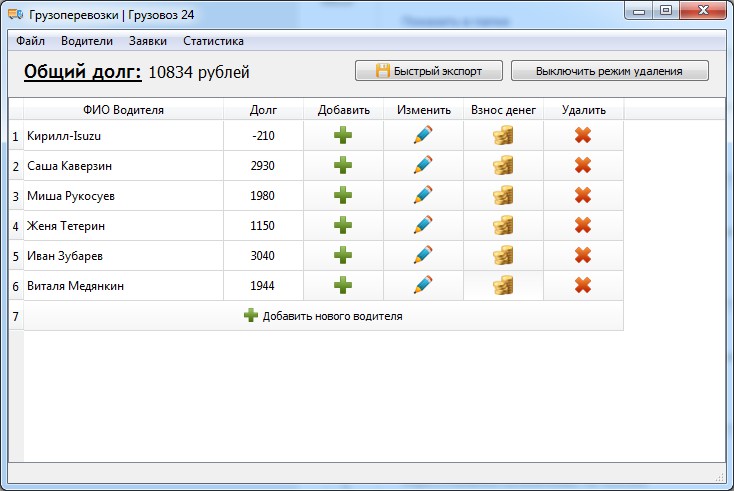Click the pencil icon for Виталя Медянкин

coord(423,285)
